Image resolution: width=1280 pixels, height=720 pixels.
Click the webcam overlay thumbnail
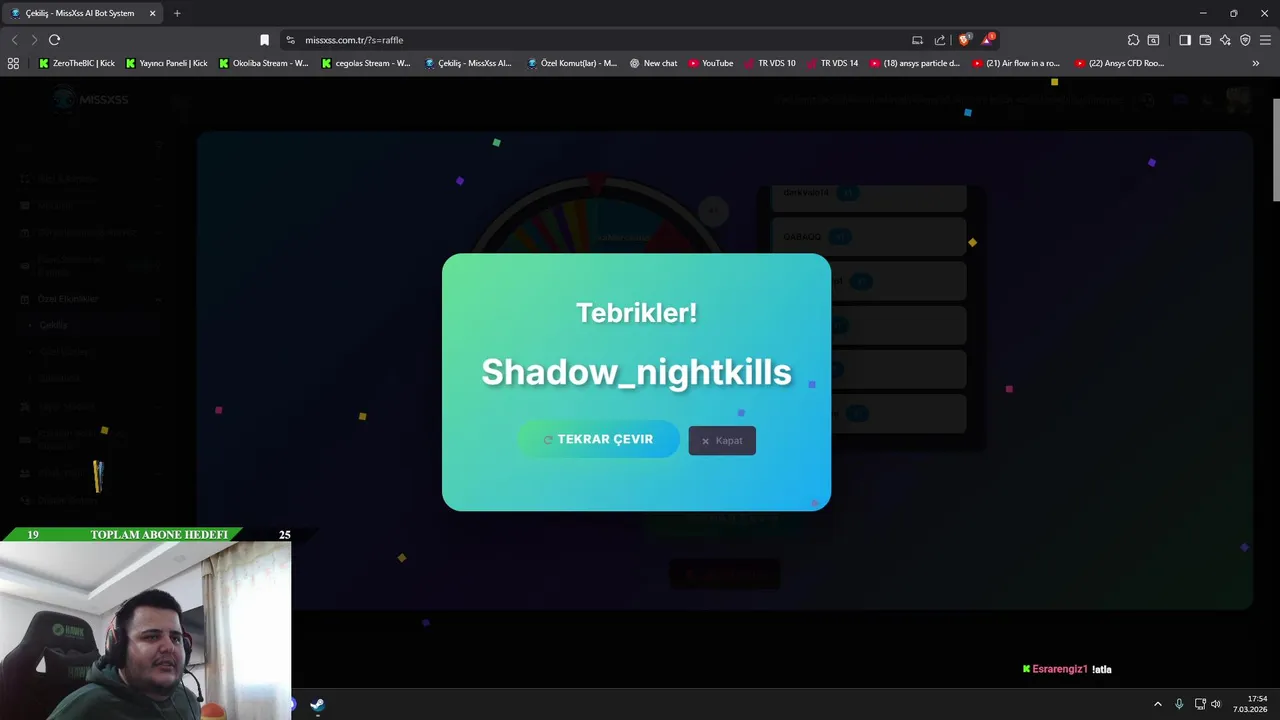point(146,631)
